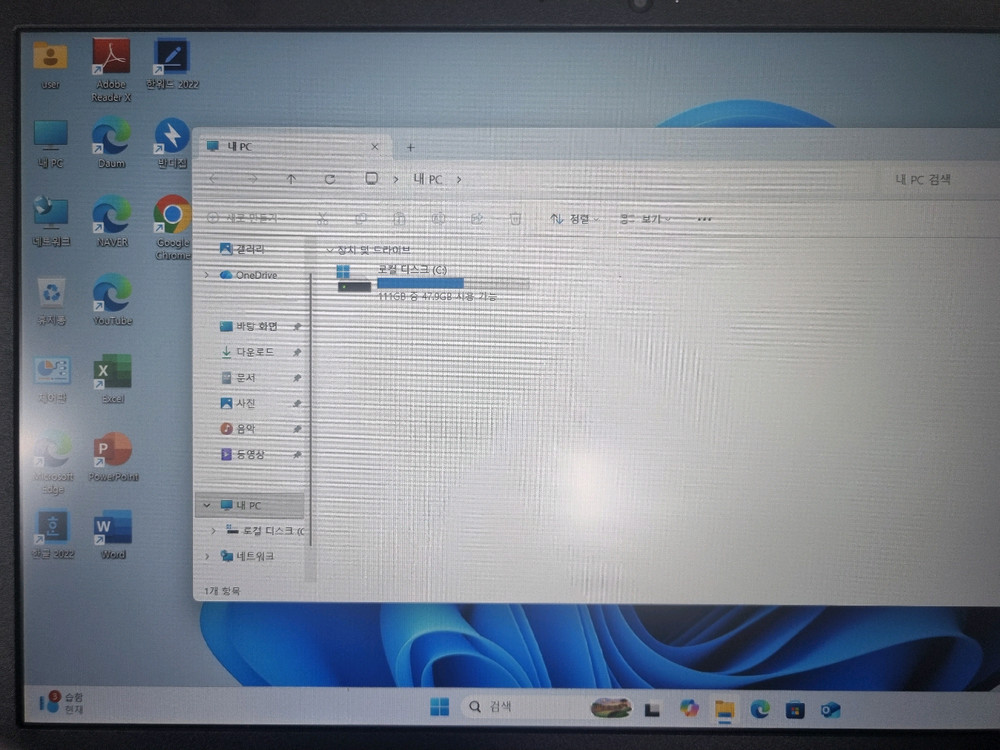Open File Explorer from the taskbar
Viewport: 1000px width, 750px height.
pyautogui.click(x=724, y=710)
